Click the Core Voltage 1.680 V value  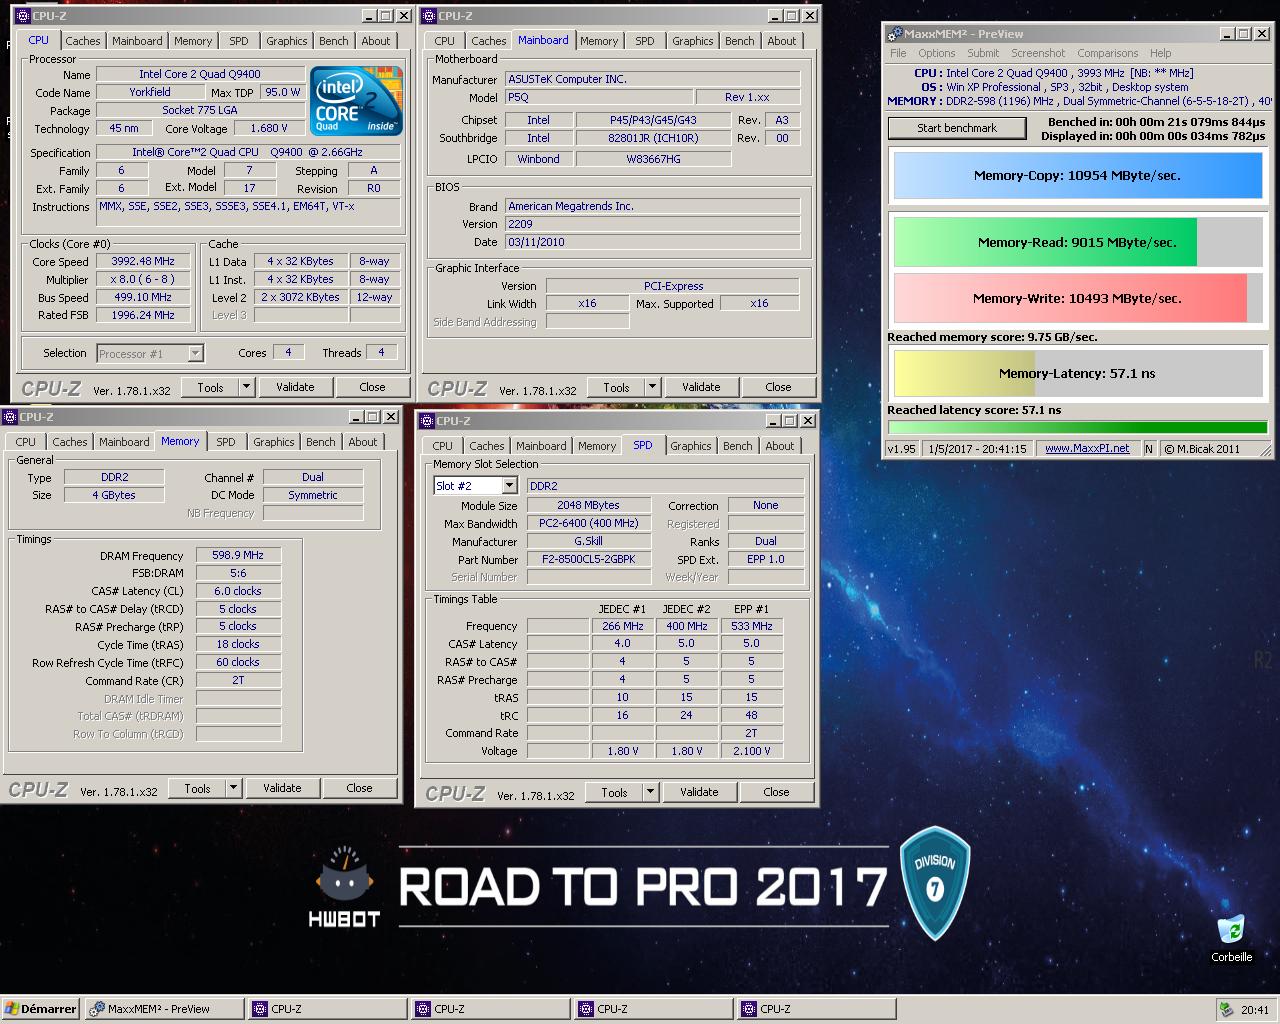269,128
